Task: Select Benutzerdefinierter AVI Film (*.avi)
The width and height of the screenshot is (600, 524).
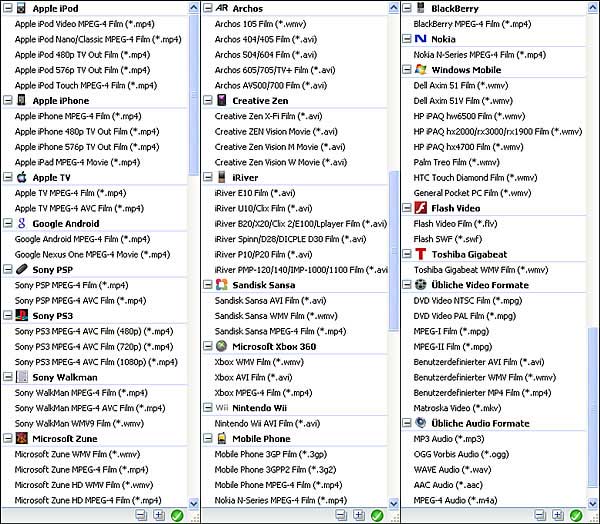Action: [x=479, y=362]
